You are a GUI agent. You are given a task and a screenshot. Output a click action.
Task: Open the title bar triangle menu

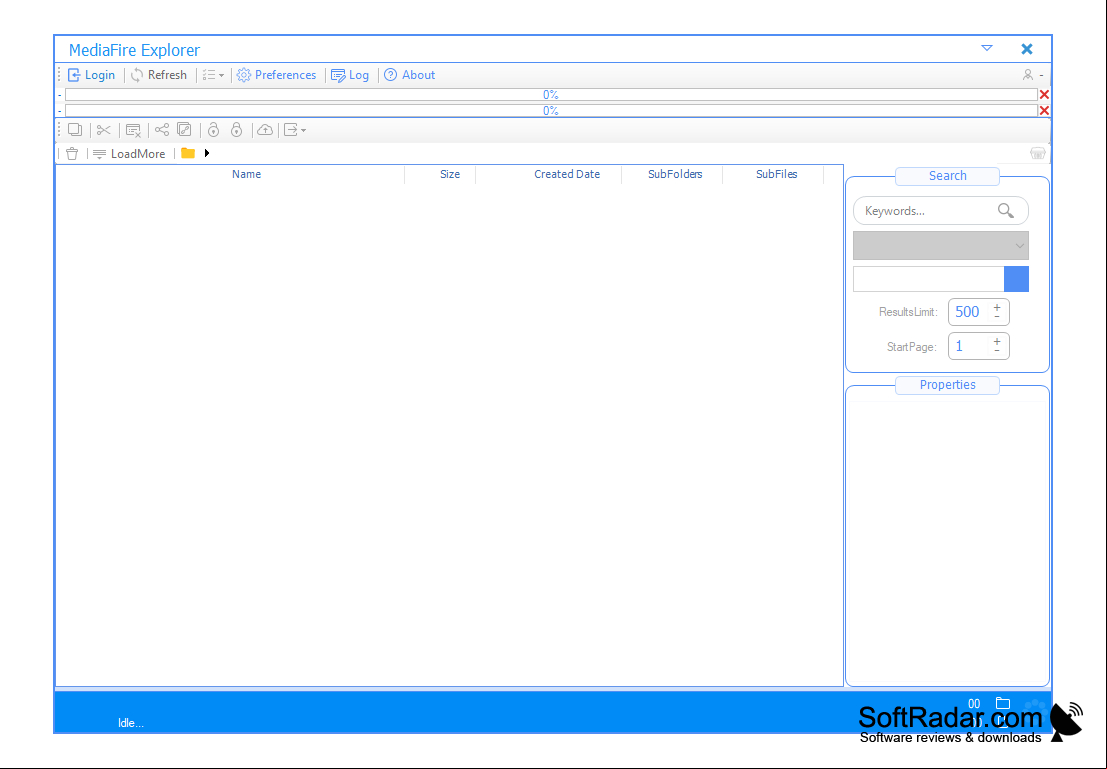pyautogui.click(x=987, y=48)
